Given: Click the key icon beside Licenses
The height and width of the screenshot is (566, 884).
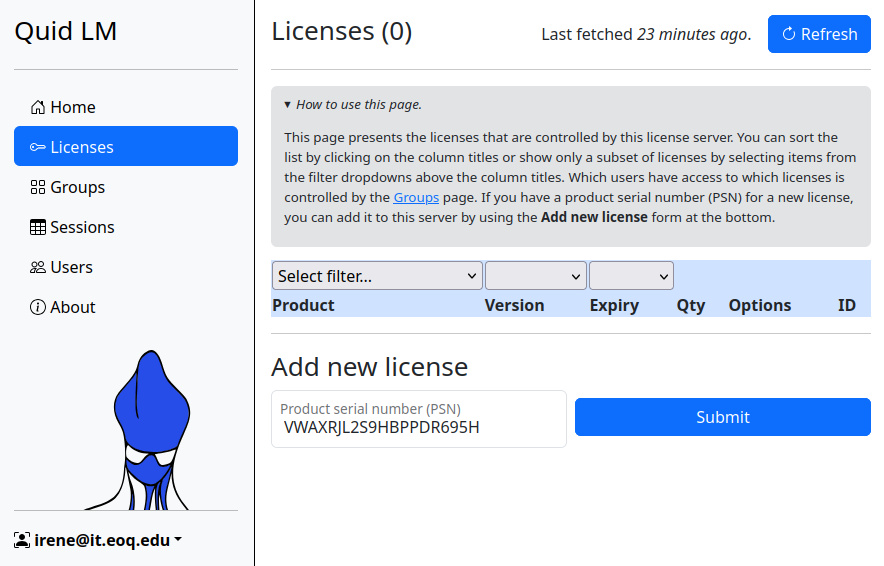Looking at the screenshot, I should click(x=38, y=147).
